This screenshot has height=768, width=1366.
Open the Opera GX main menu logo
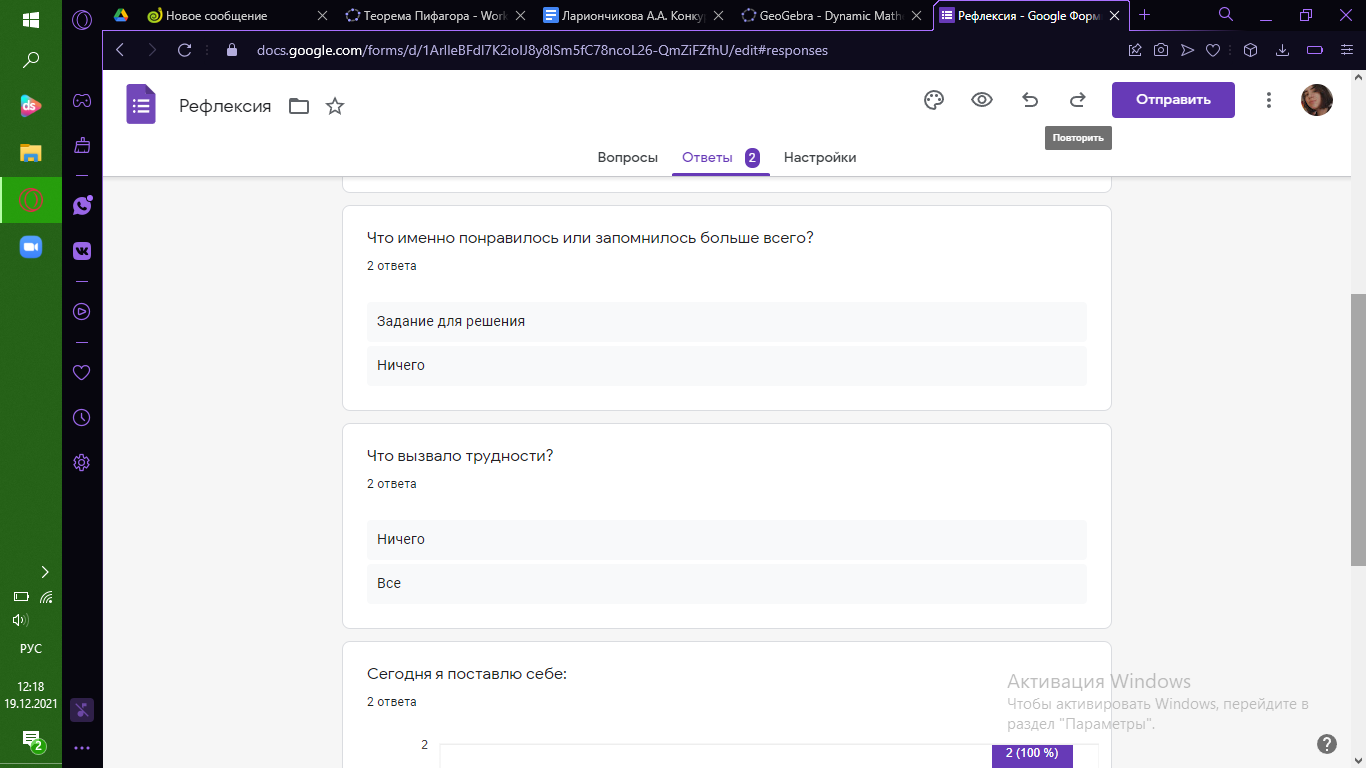(x=82, y=18)
